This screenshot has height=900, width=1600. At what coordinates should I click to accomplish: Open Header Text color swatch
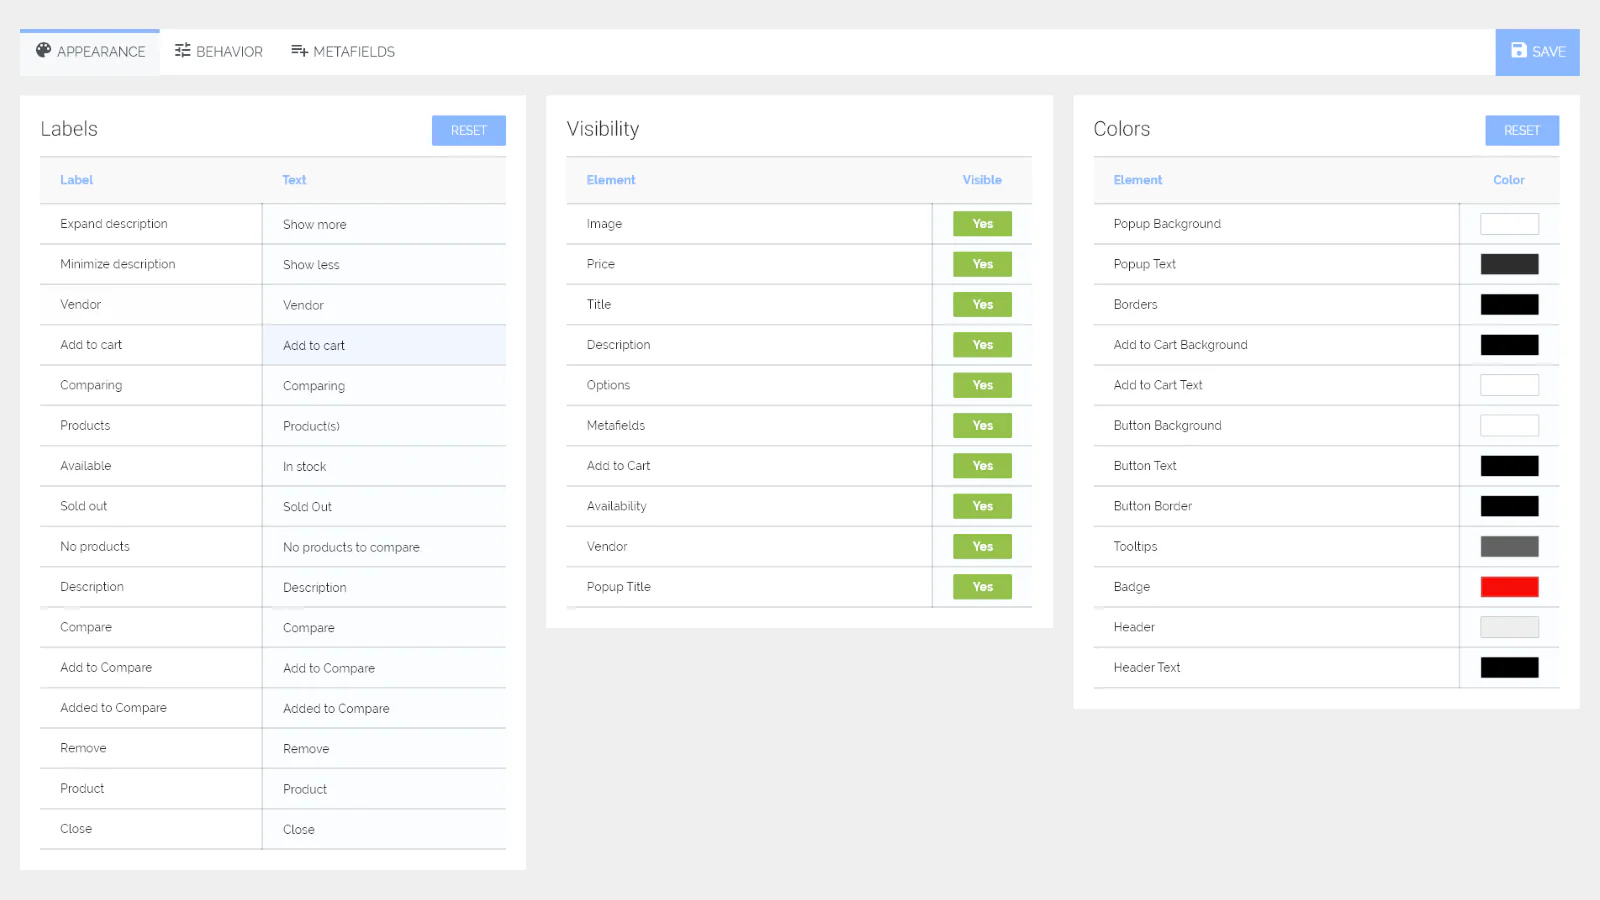point(1509,667)
